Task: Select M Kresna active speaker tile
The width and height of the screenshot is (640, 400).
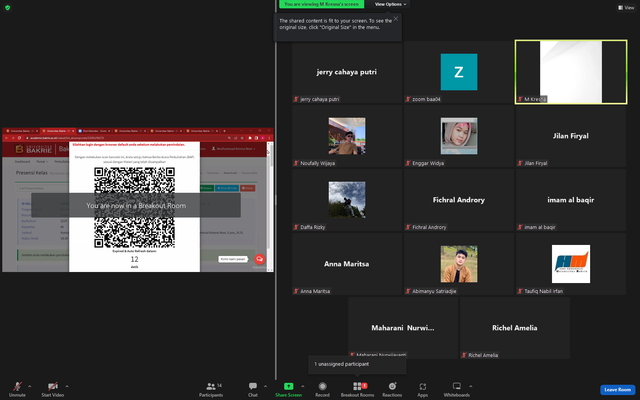Action: point(571,72)
